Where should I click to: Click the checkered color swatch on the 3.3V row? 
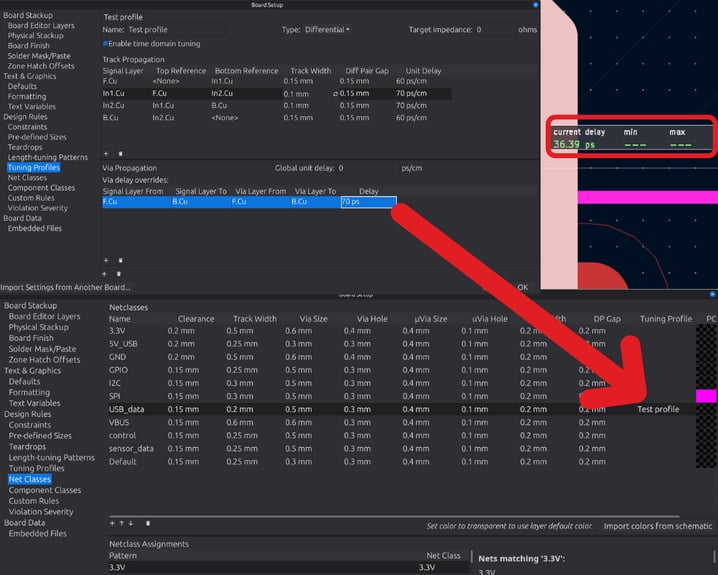[706, 331]
